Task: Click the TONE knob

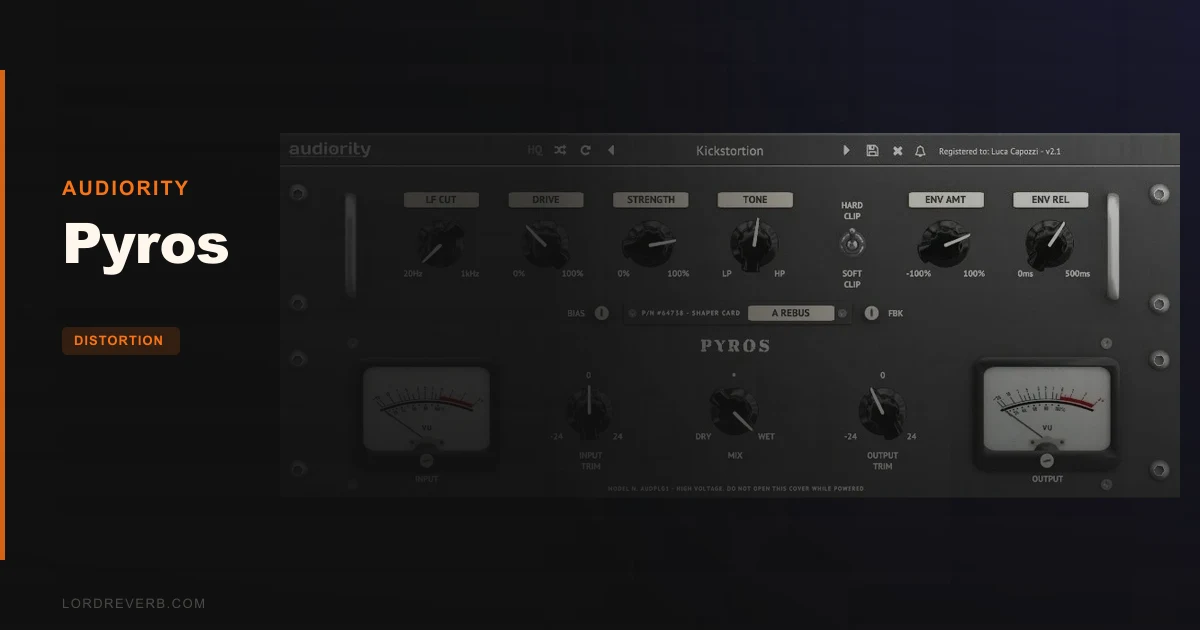Action: [754, 243]
